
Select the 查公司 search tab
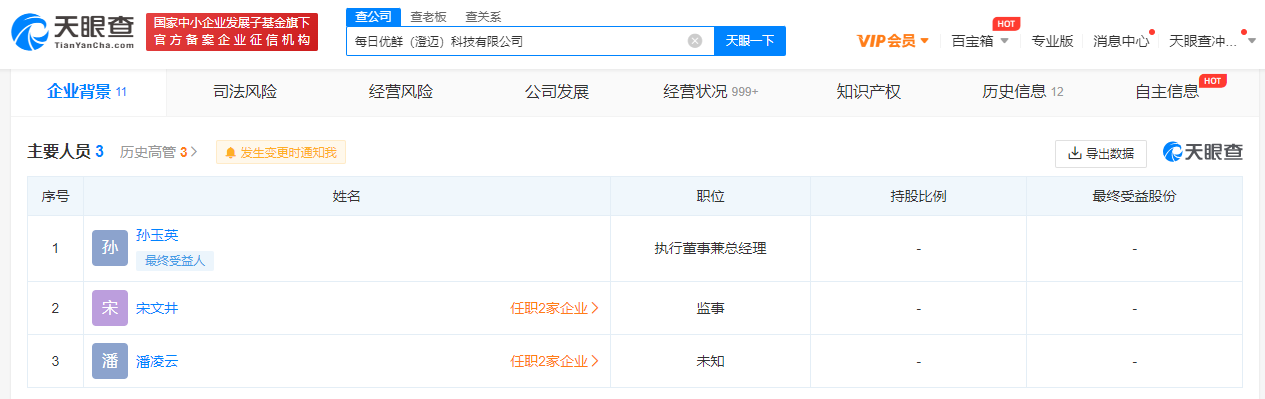[373, 16]
